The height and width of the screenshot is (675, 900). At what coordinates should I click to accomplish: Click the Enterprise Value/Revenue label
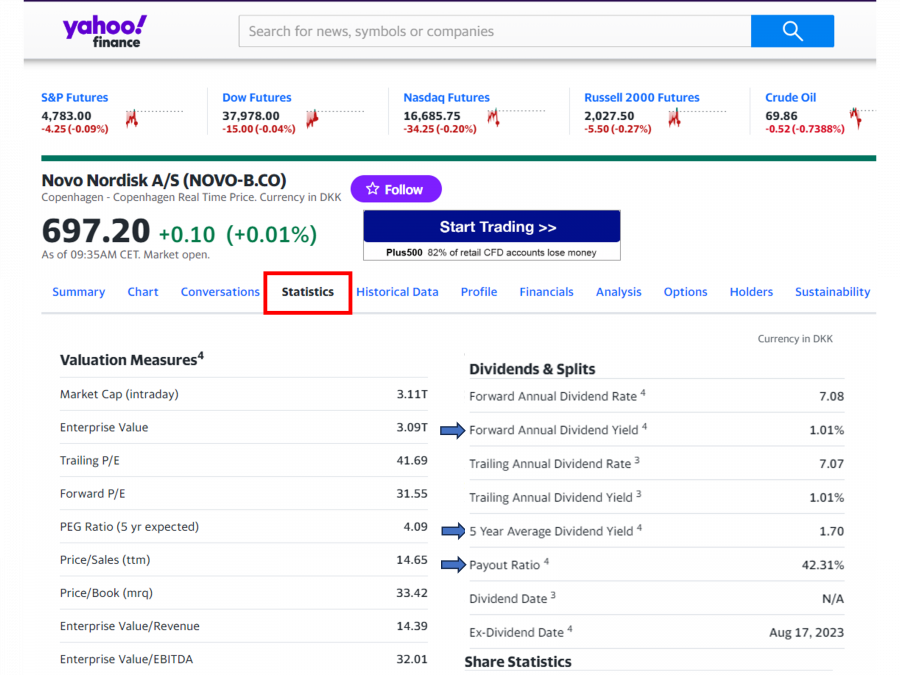(x=130, y=626)
